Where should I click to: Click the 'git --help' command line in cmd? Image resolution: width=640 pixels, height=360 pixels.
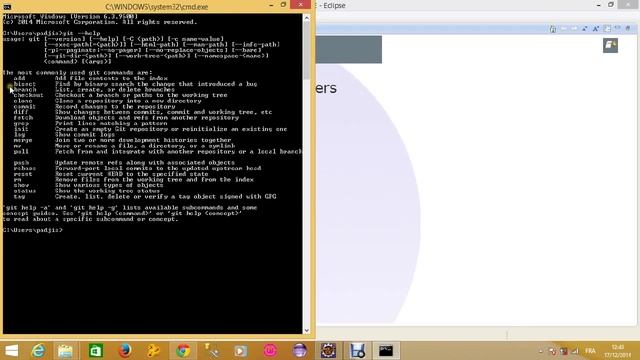point(51,33)
